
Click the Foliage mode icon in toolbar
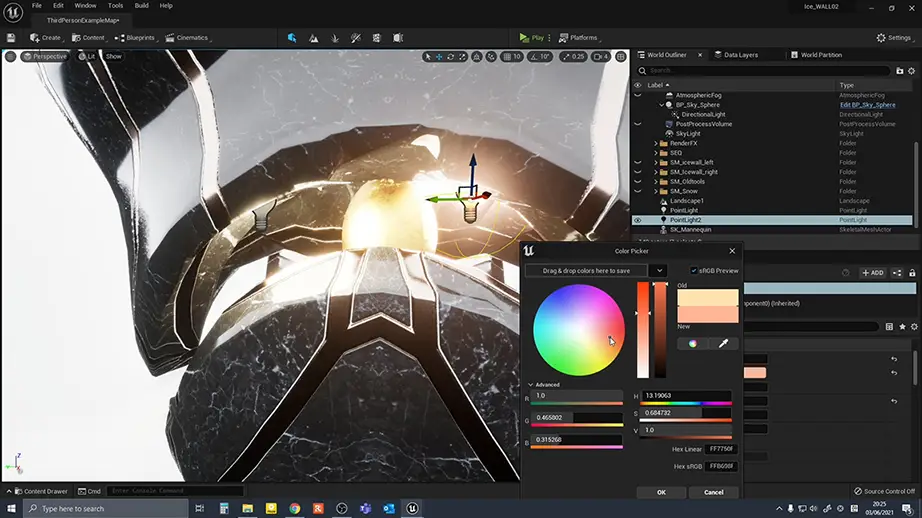[336, 38]
